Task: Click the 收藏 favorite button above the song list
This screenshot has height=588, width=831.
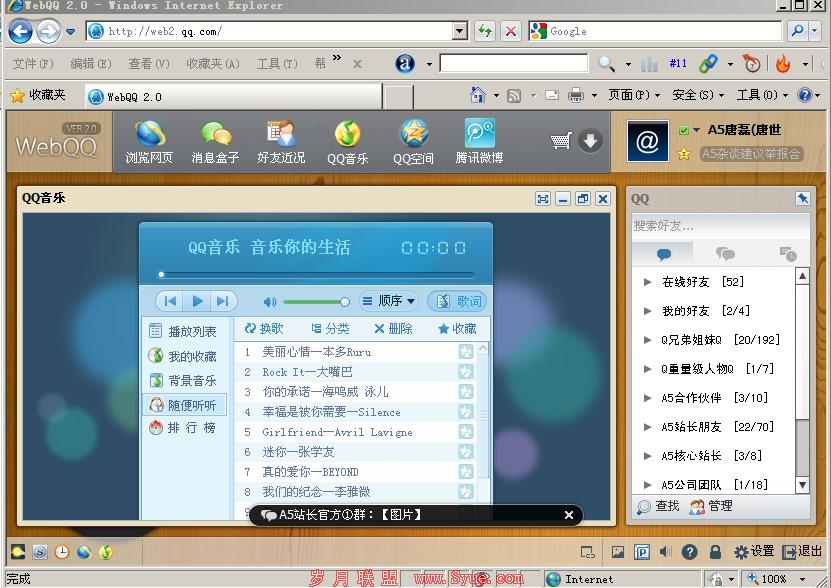Action: click(457, 329)
